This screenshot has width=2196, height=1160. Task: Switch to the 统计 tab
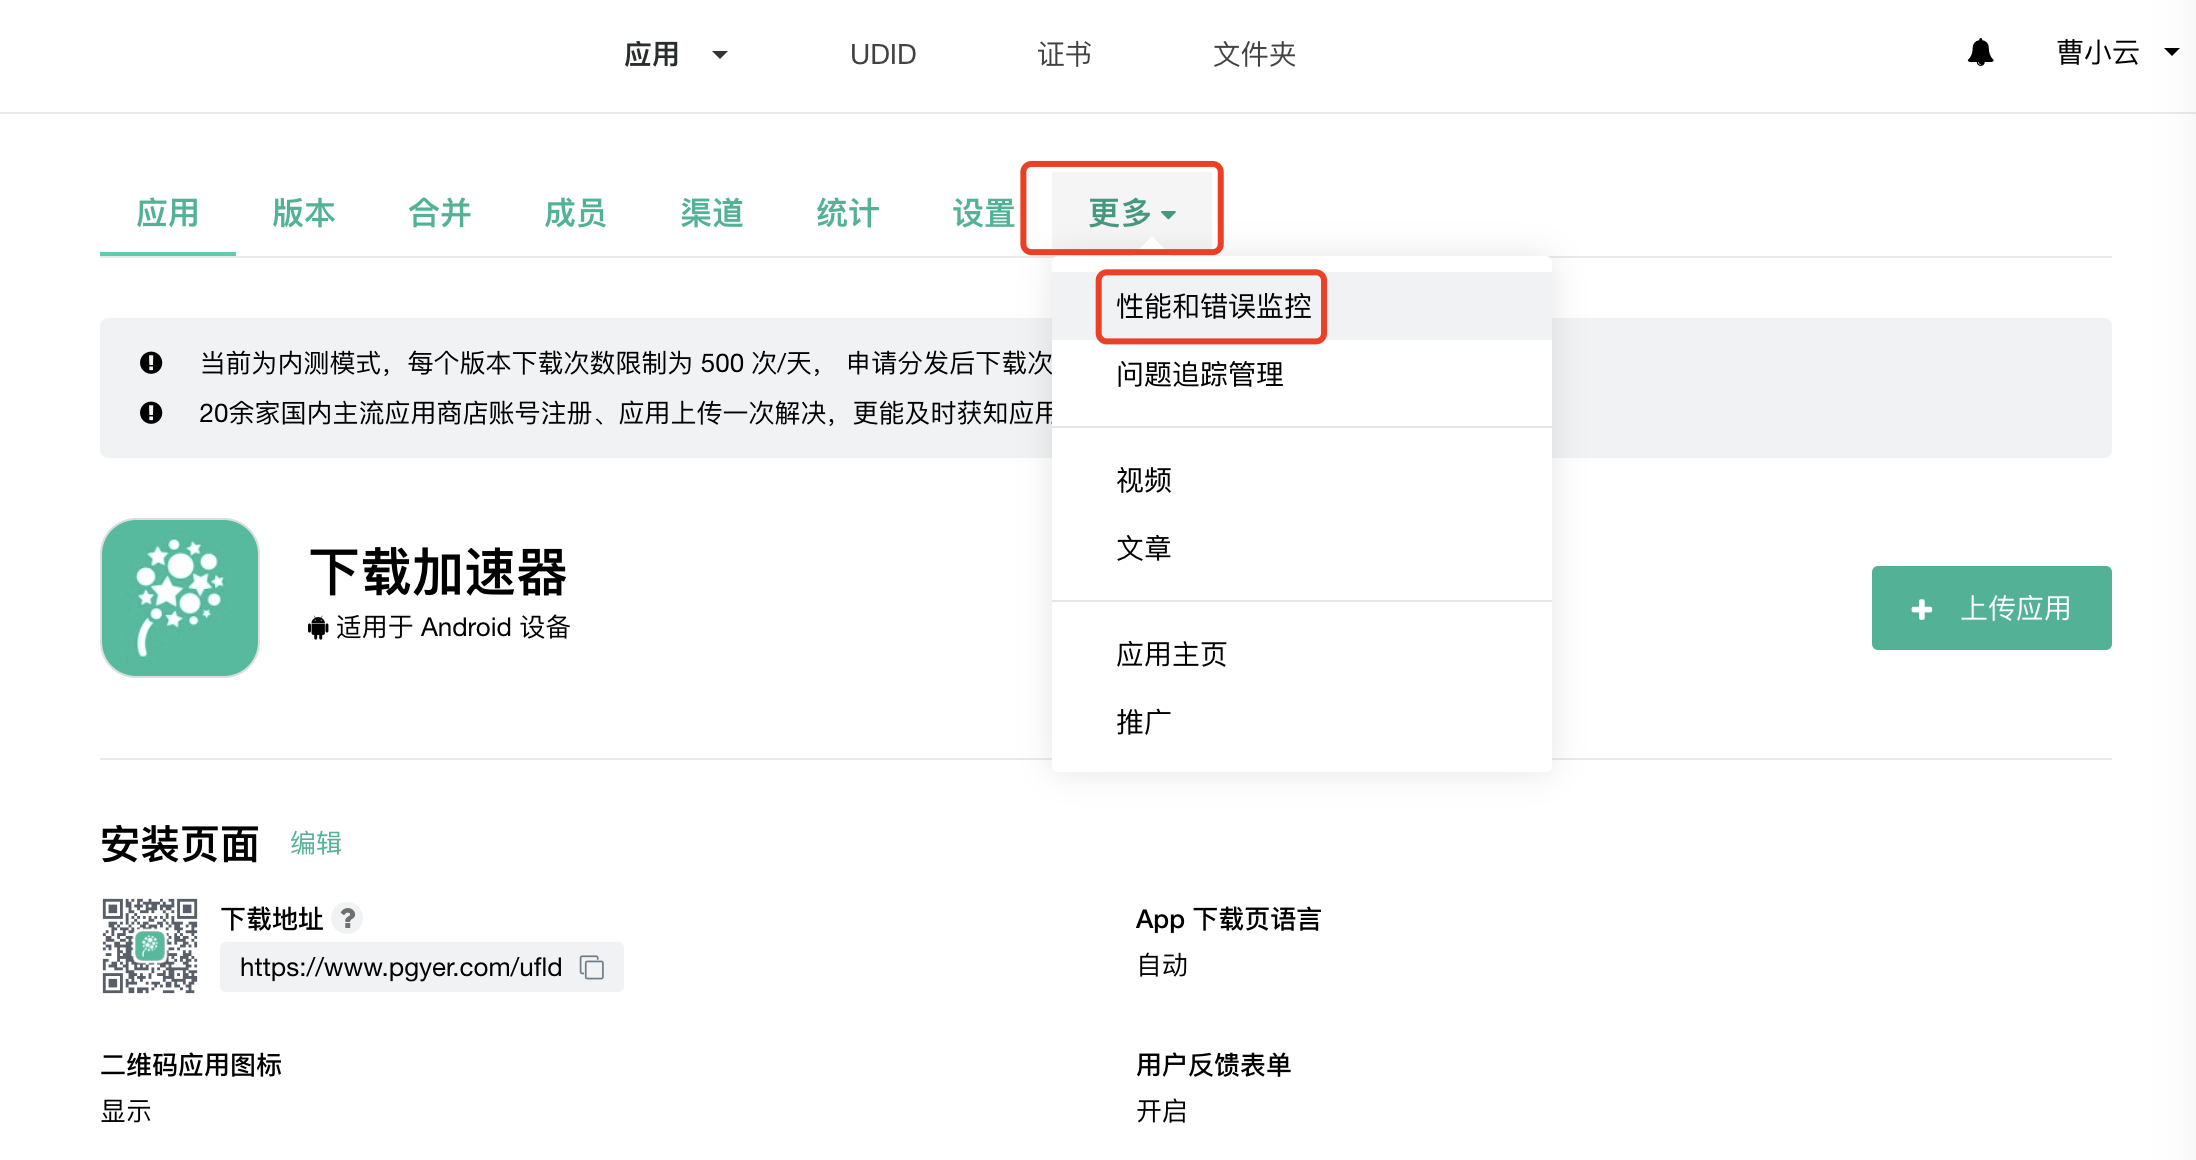click(x=847, y=213)
